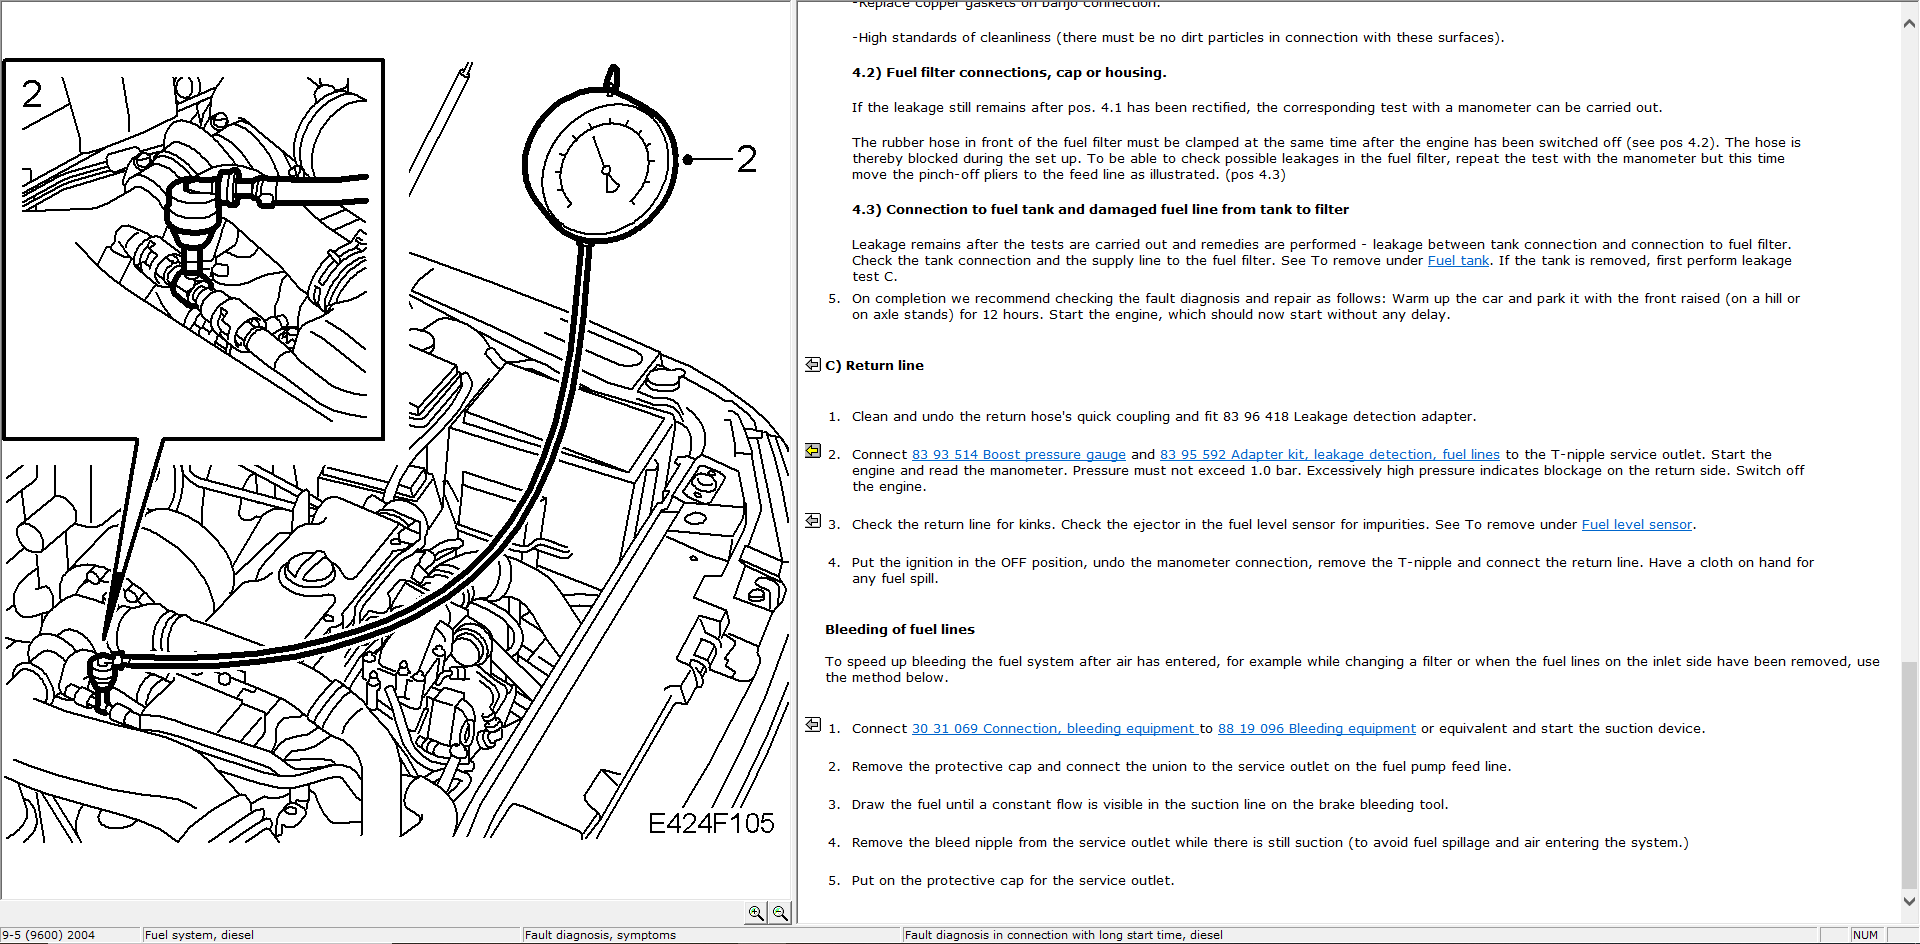Click figure code 'E424F105' in the diagram
The image size is (1920, 944).
(x=711, y=823)
